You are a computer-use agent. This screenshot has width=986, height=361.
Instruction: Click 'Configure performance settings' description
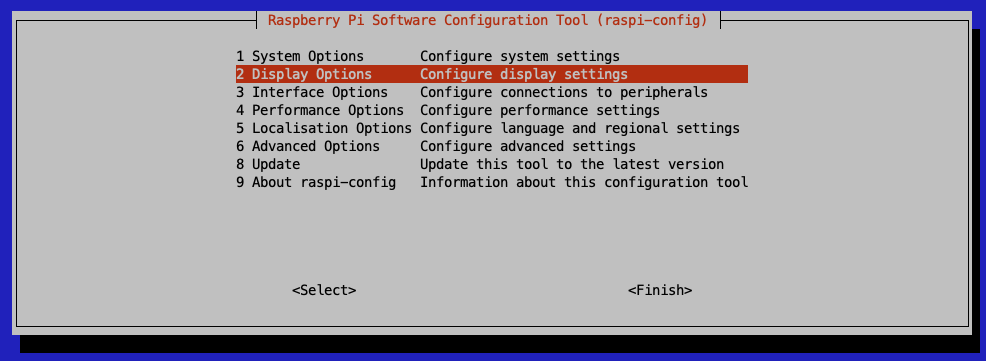(x=540, y=110)
